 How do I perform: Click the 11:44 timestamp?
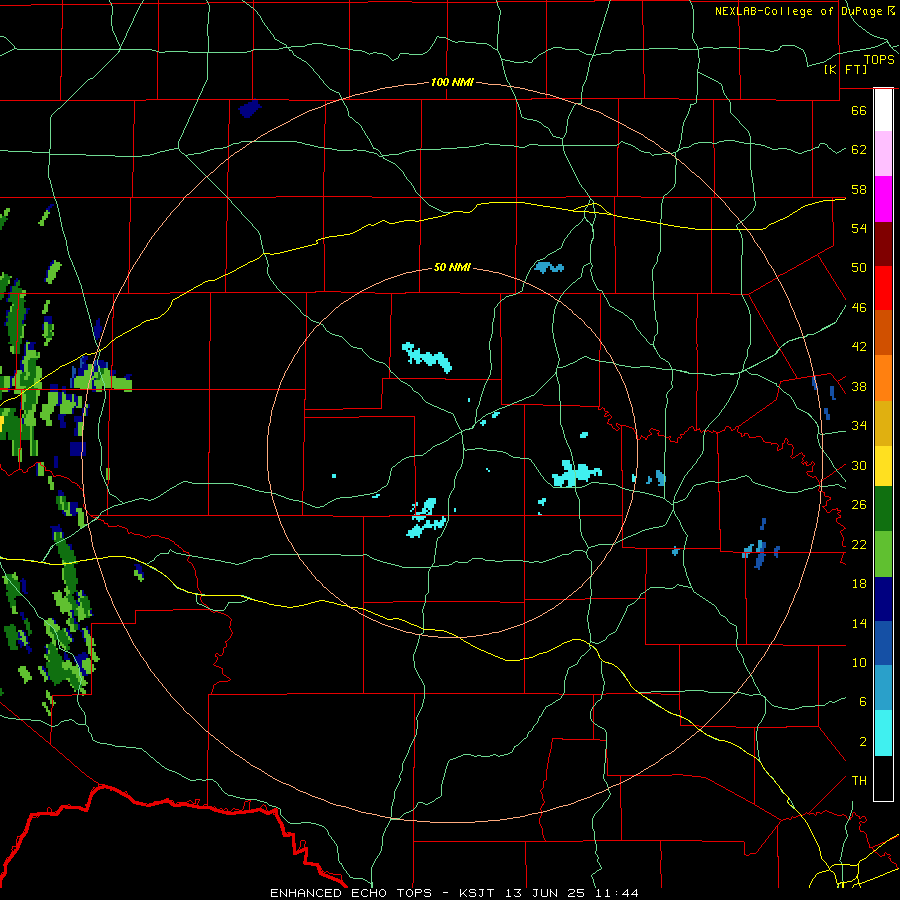618,893
